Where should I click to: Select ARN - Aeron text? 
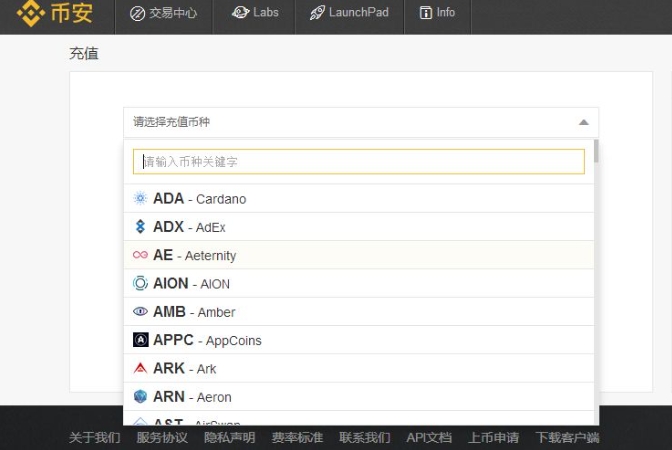pyautogui.click(x=192, y=397)
